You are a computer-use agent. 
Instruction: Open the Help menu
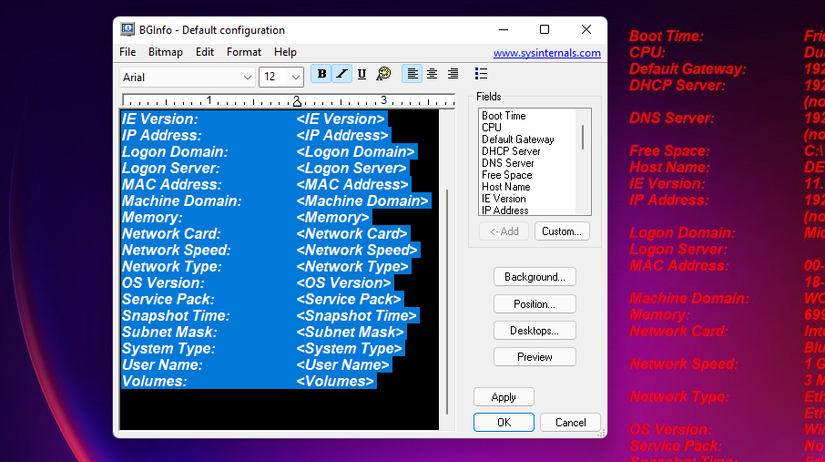[285, 52]
